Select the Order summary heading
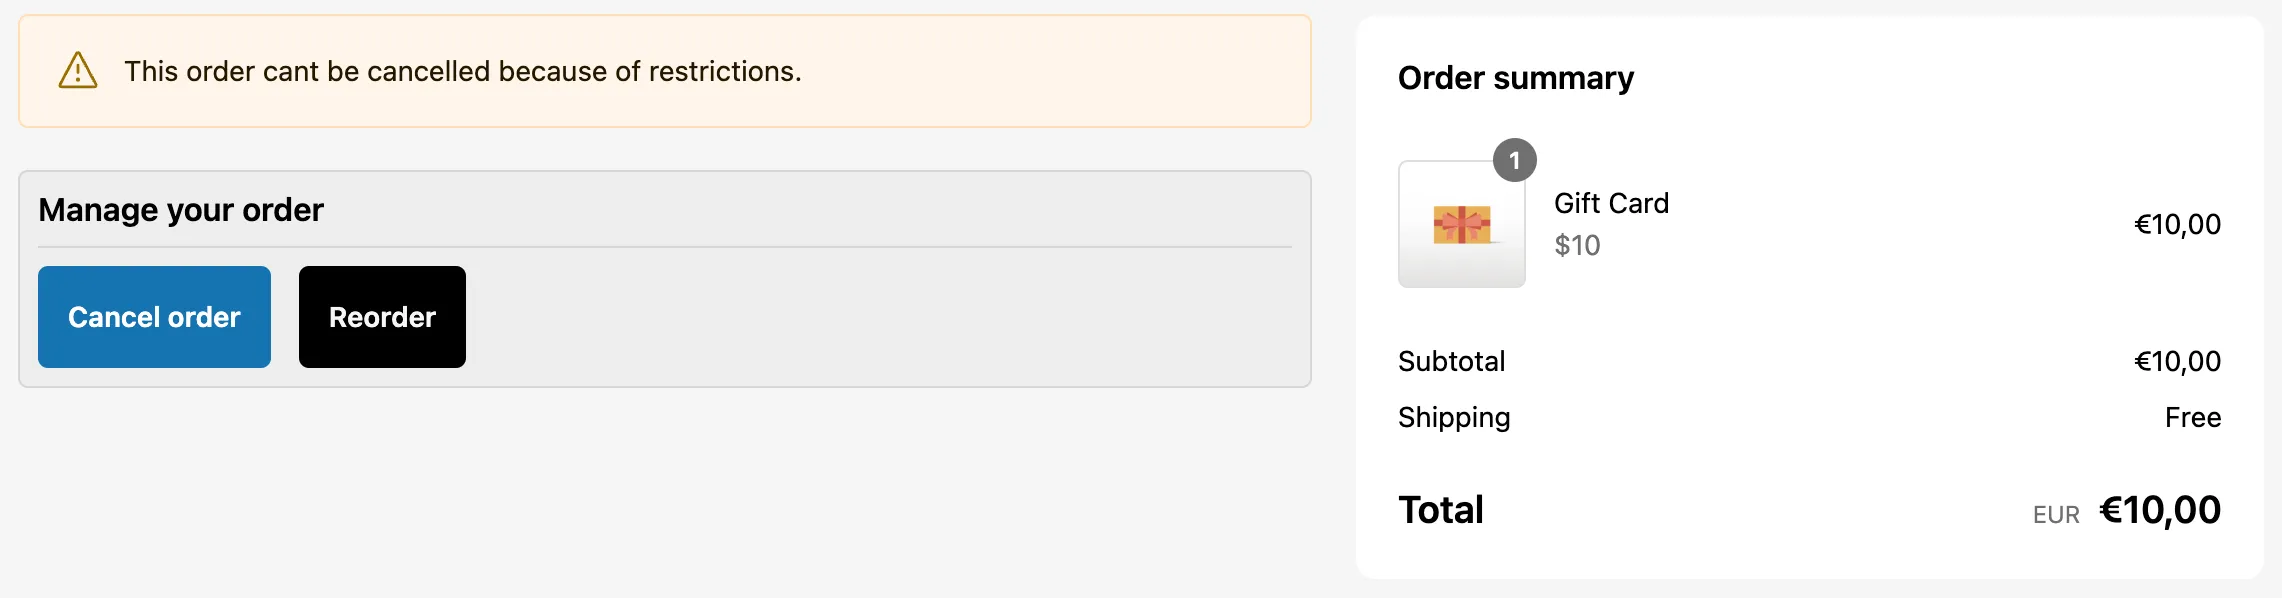 [x=1516, y=78]
